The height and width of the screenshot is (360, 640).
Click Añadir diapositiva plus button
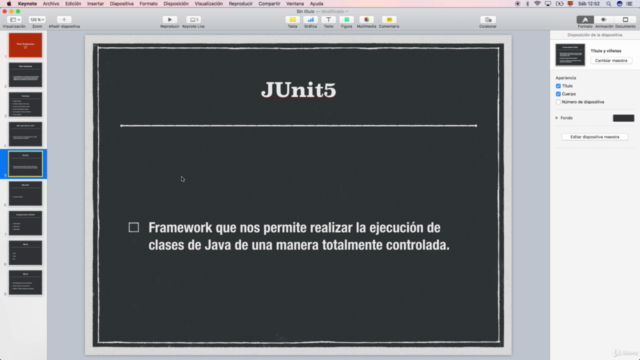[x=64, y=20]
